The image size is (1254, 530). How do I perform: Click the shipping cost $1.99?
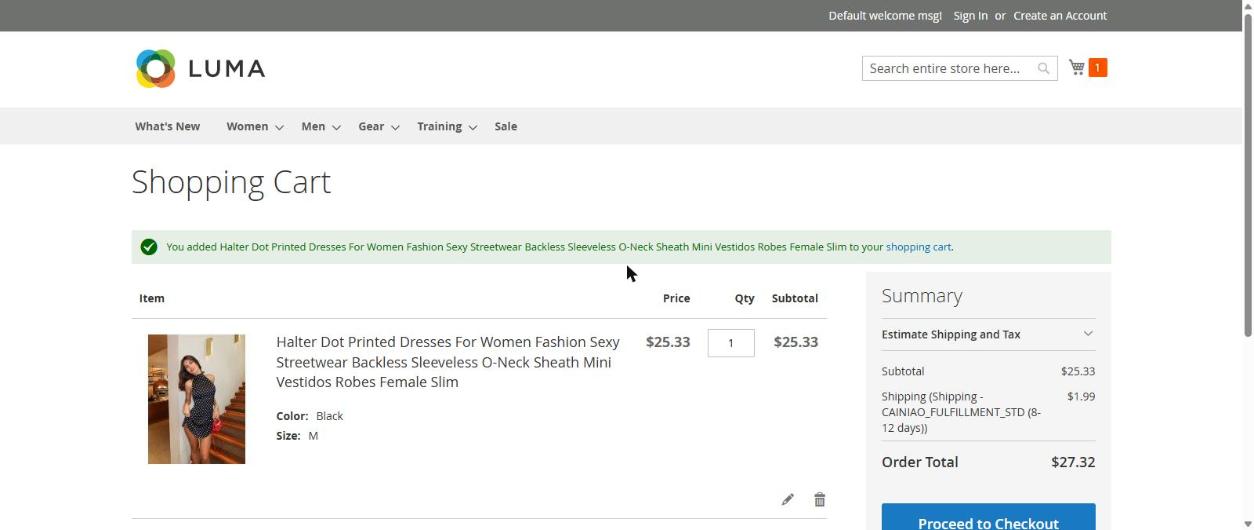click(x=1081, y=396)
